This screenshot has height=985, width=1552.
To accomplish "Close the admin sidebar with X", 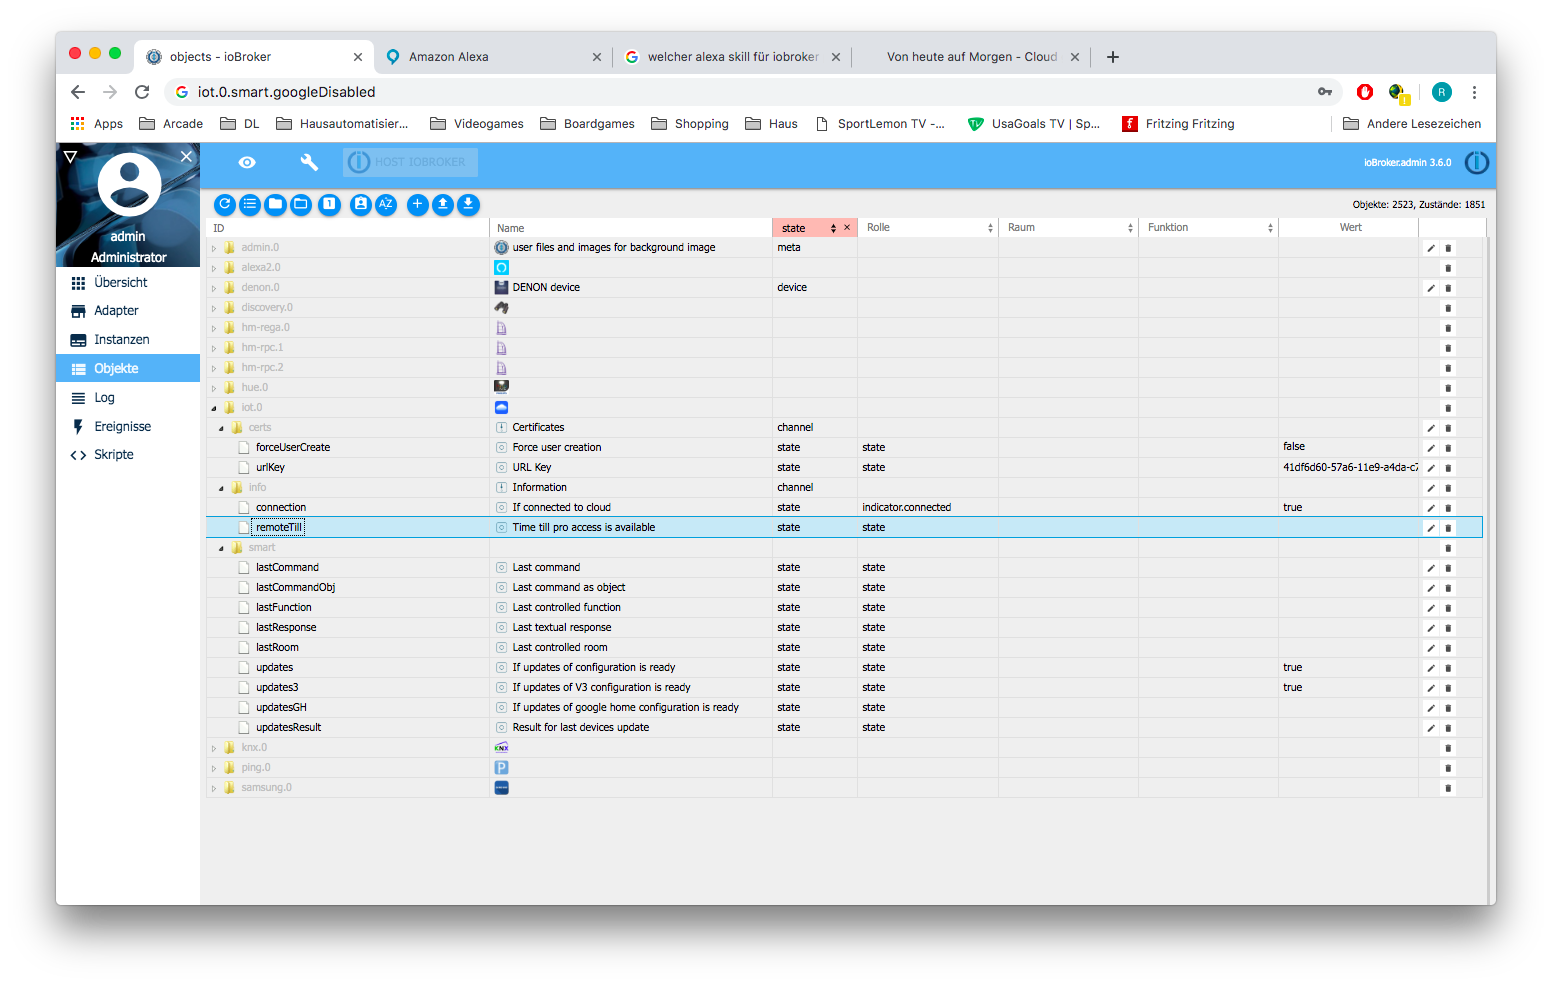I will click(186, 157).
